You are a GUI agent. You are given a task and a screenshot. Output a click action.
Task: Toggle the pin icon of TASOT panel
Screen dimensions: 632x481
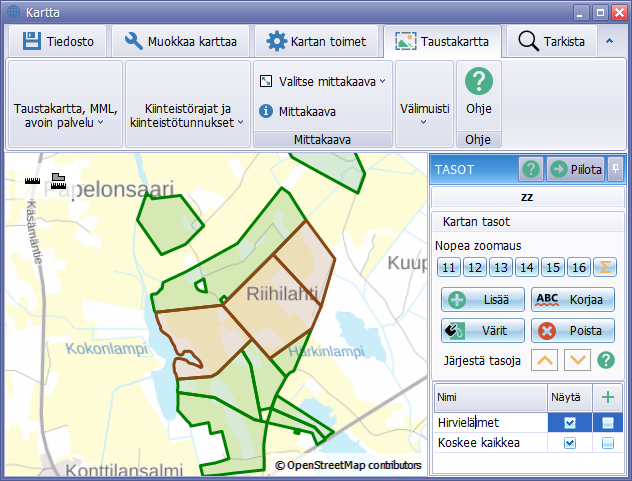click(x=615, y=169)
